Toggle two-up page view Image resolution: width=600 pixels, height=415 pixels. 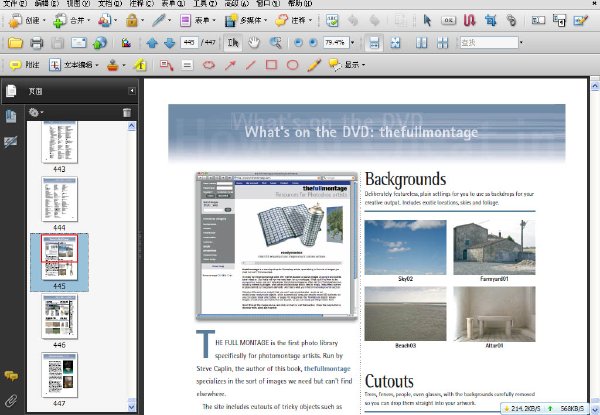[421, 43]
